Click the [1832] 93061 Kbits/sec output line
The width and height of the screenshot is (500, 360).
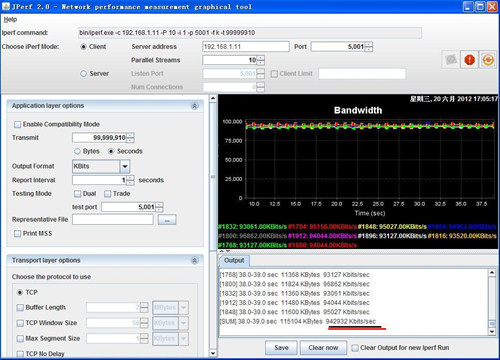(295, 293)
